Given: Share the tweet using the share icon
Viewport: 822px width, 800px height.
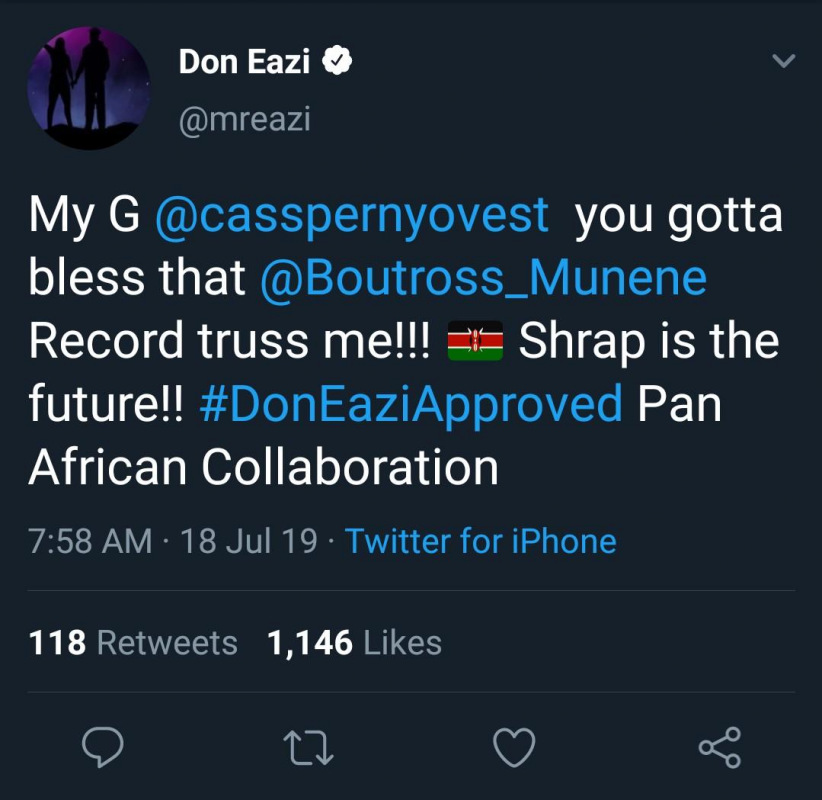Looking at the screenshot, I should click(x=719, y=747).
